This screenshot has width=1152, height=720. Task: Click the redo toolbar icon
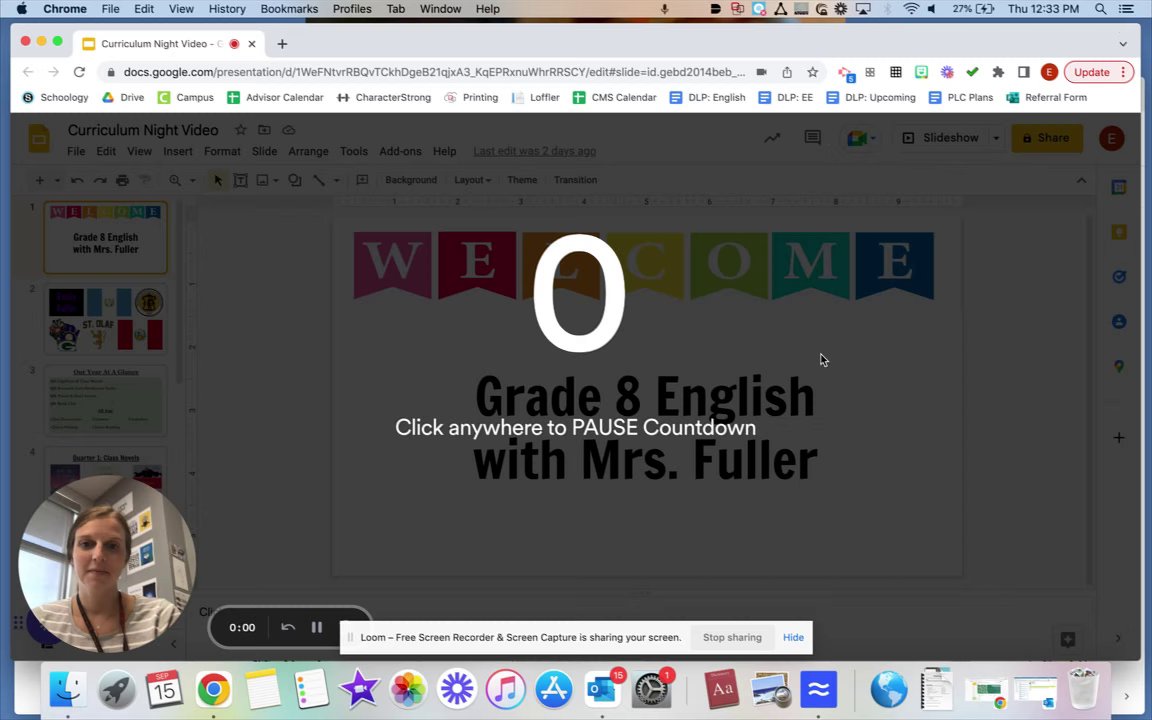pyautogui.click(x=100, y=180)
